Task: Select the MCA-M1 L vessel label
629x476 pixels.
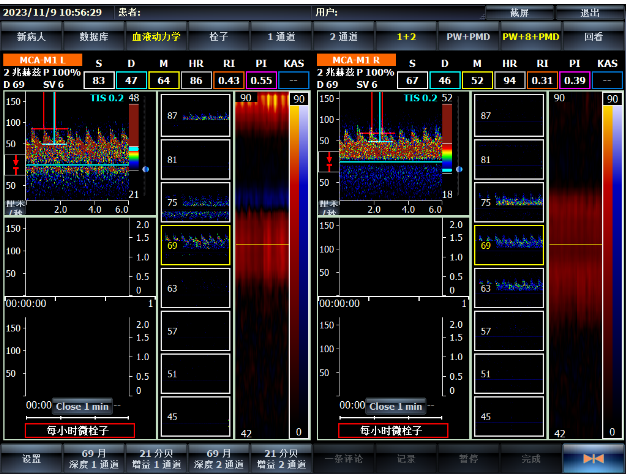Action: tap(43, 60)
